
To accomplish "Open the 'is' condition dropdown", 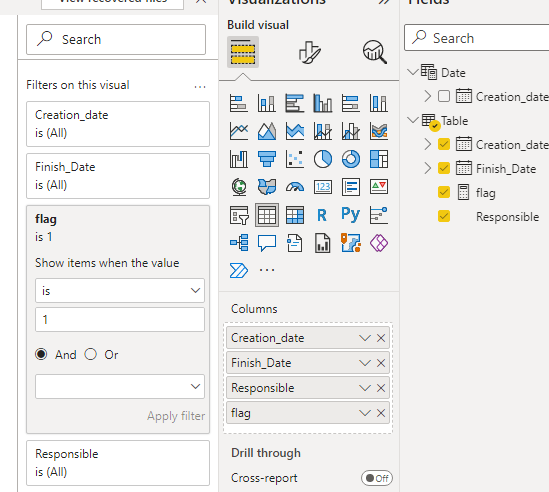I will [120, 290].
